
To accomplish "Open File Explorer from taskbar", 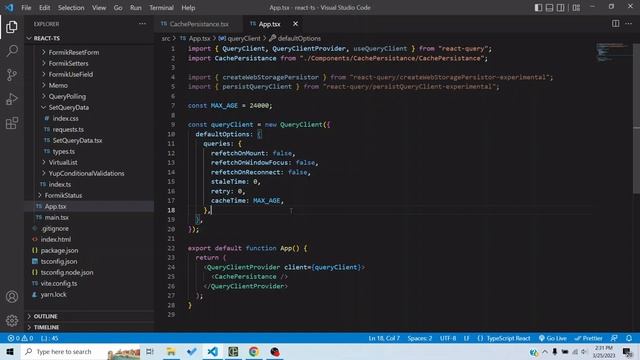I will point(171,351).
